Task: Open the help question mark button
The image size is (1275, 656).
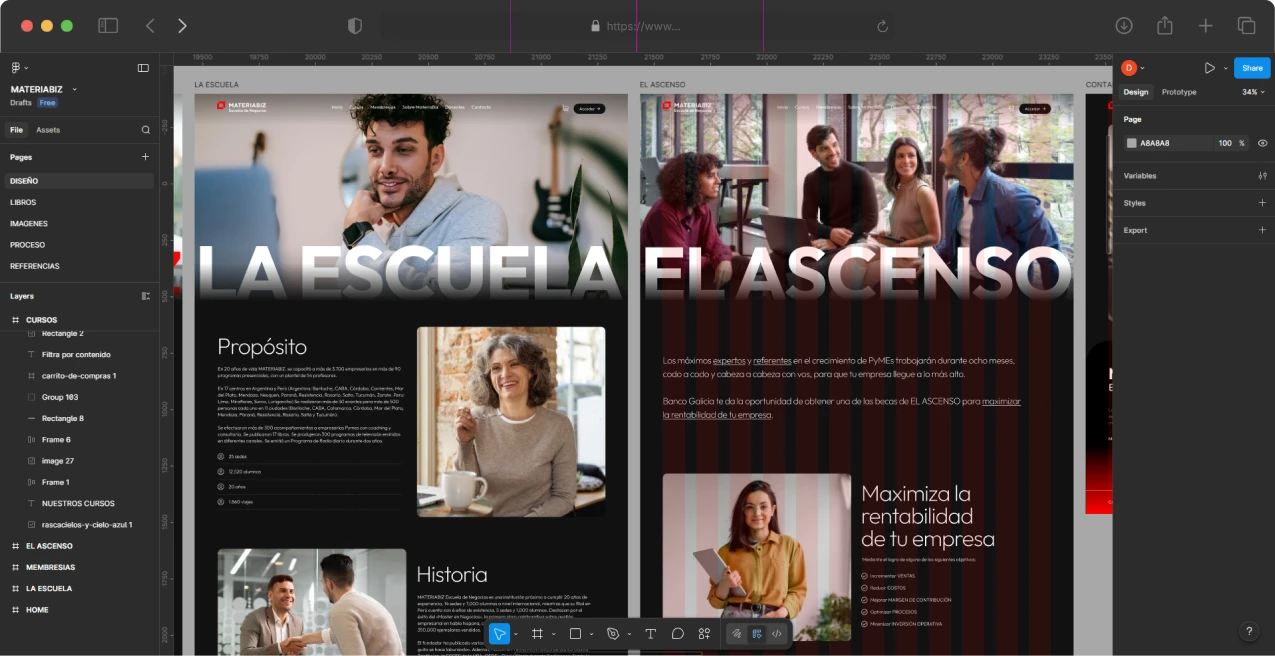Action: pos(1248,631)
